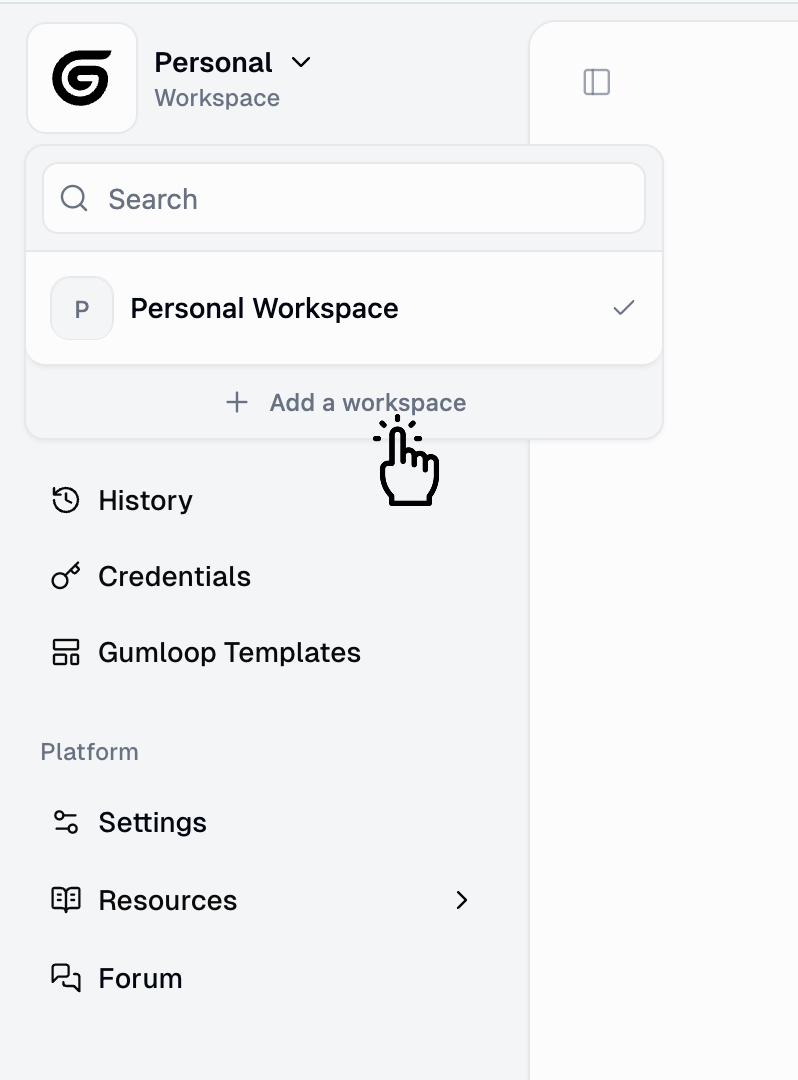Open the Personal workspace dropdown chevron
Image resolution: width=798 pixels, height=1080 pixels.
pyautogui.click(x=301, y=62)
